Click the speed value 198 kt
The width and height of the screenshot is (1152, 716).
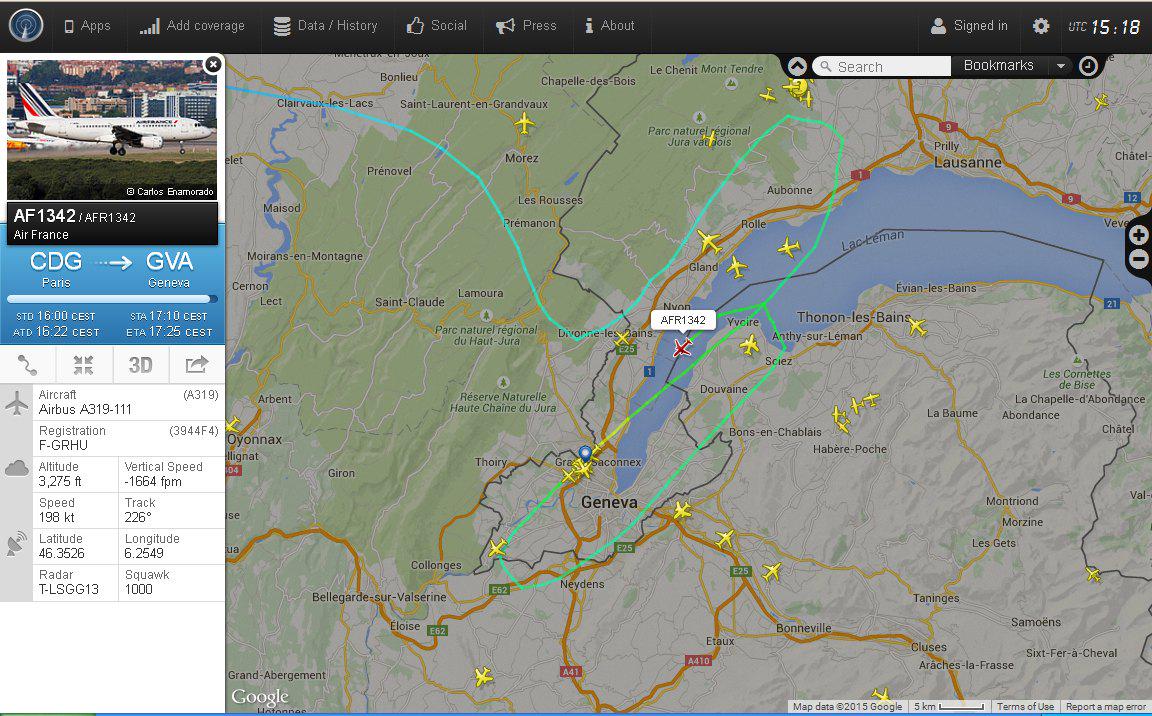click(57, 518)
